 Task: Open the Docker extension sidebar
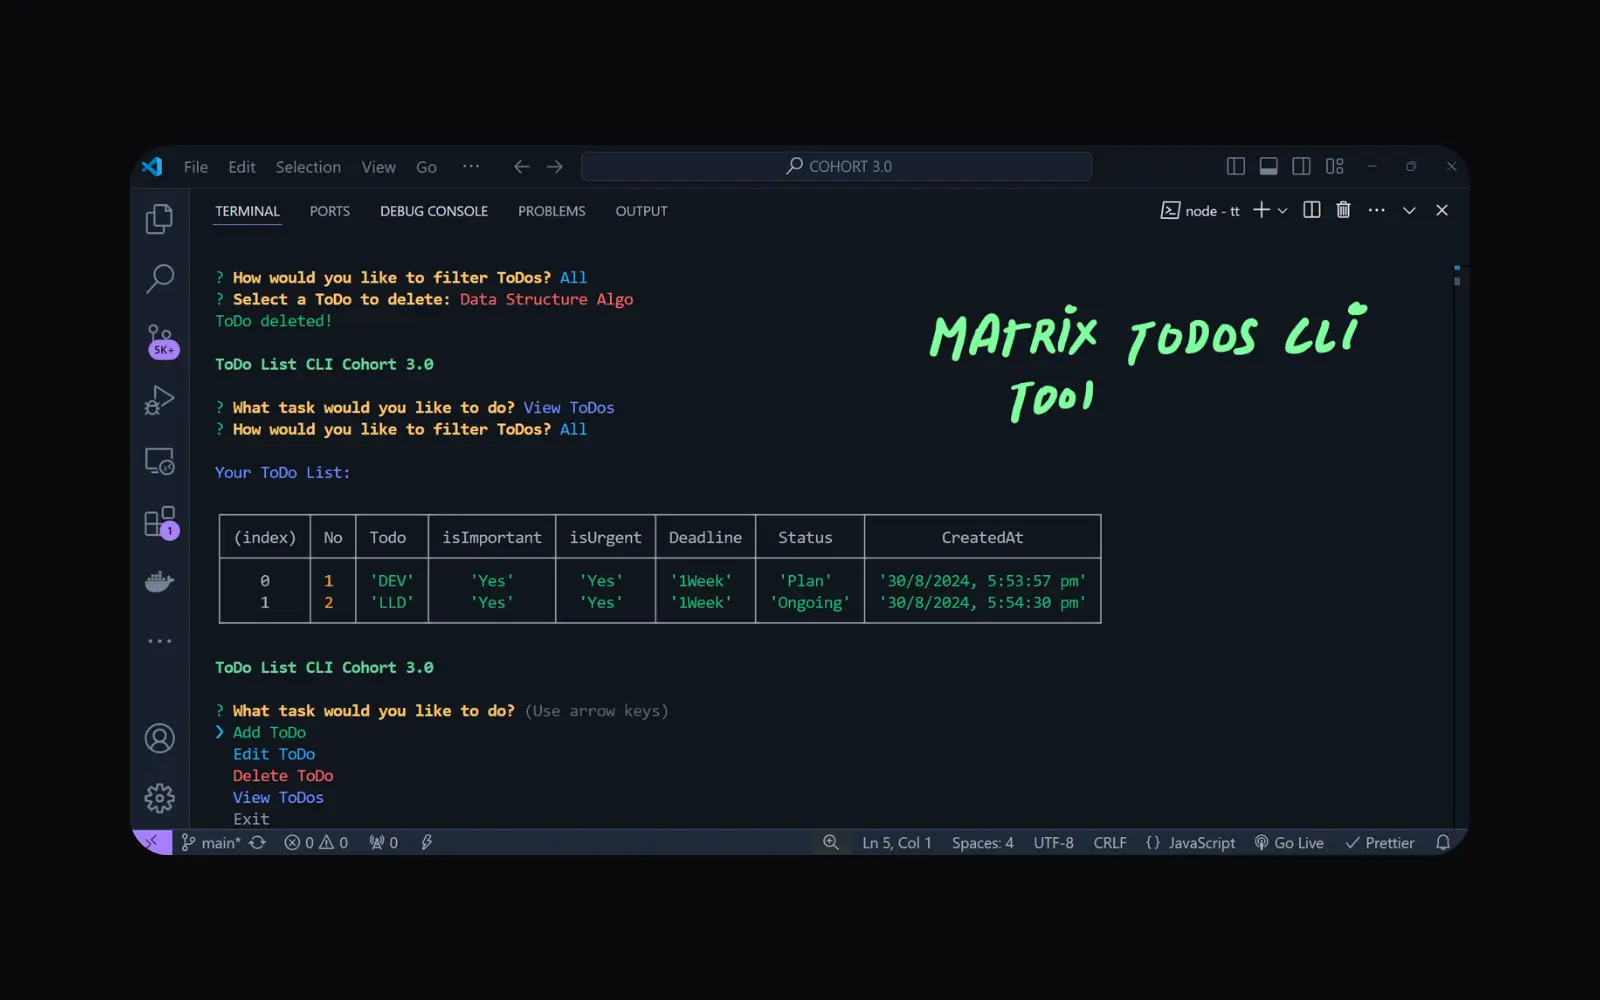click(x=159, y=581)
